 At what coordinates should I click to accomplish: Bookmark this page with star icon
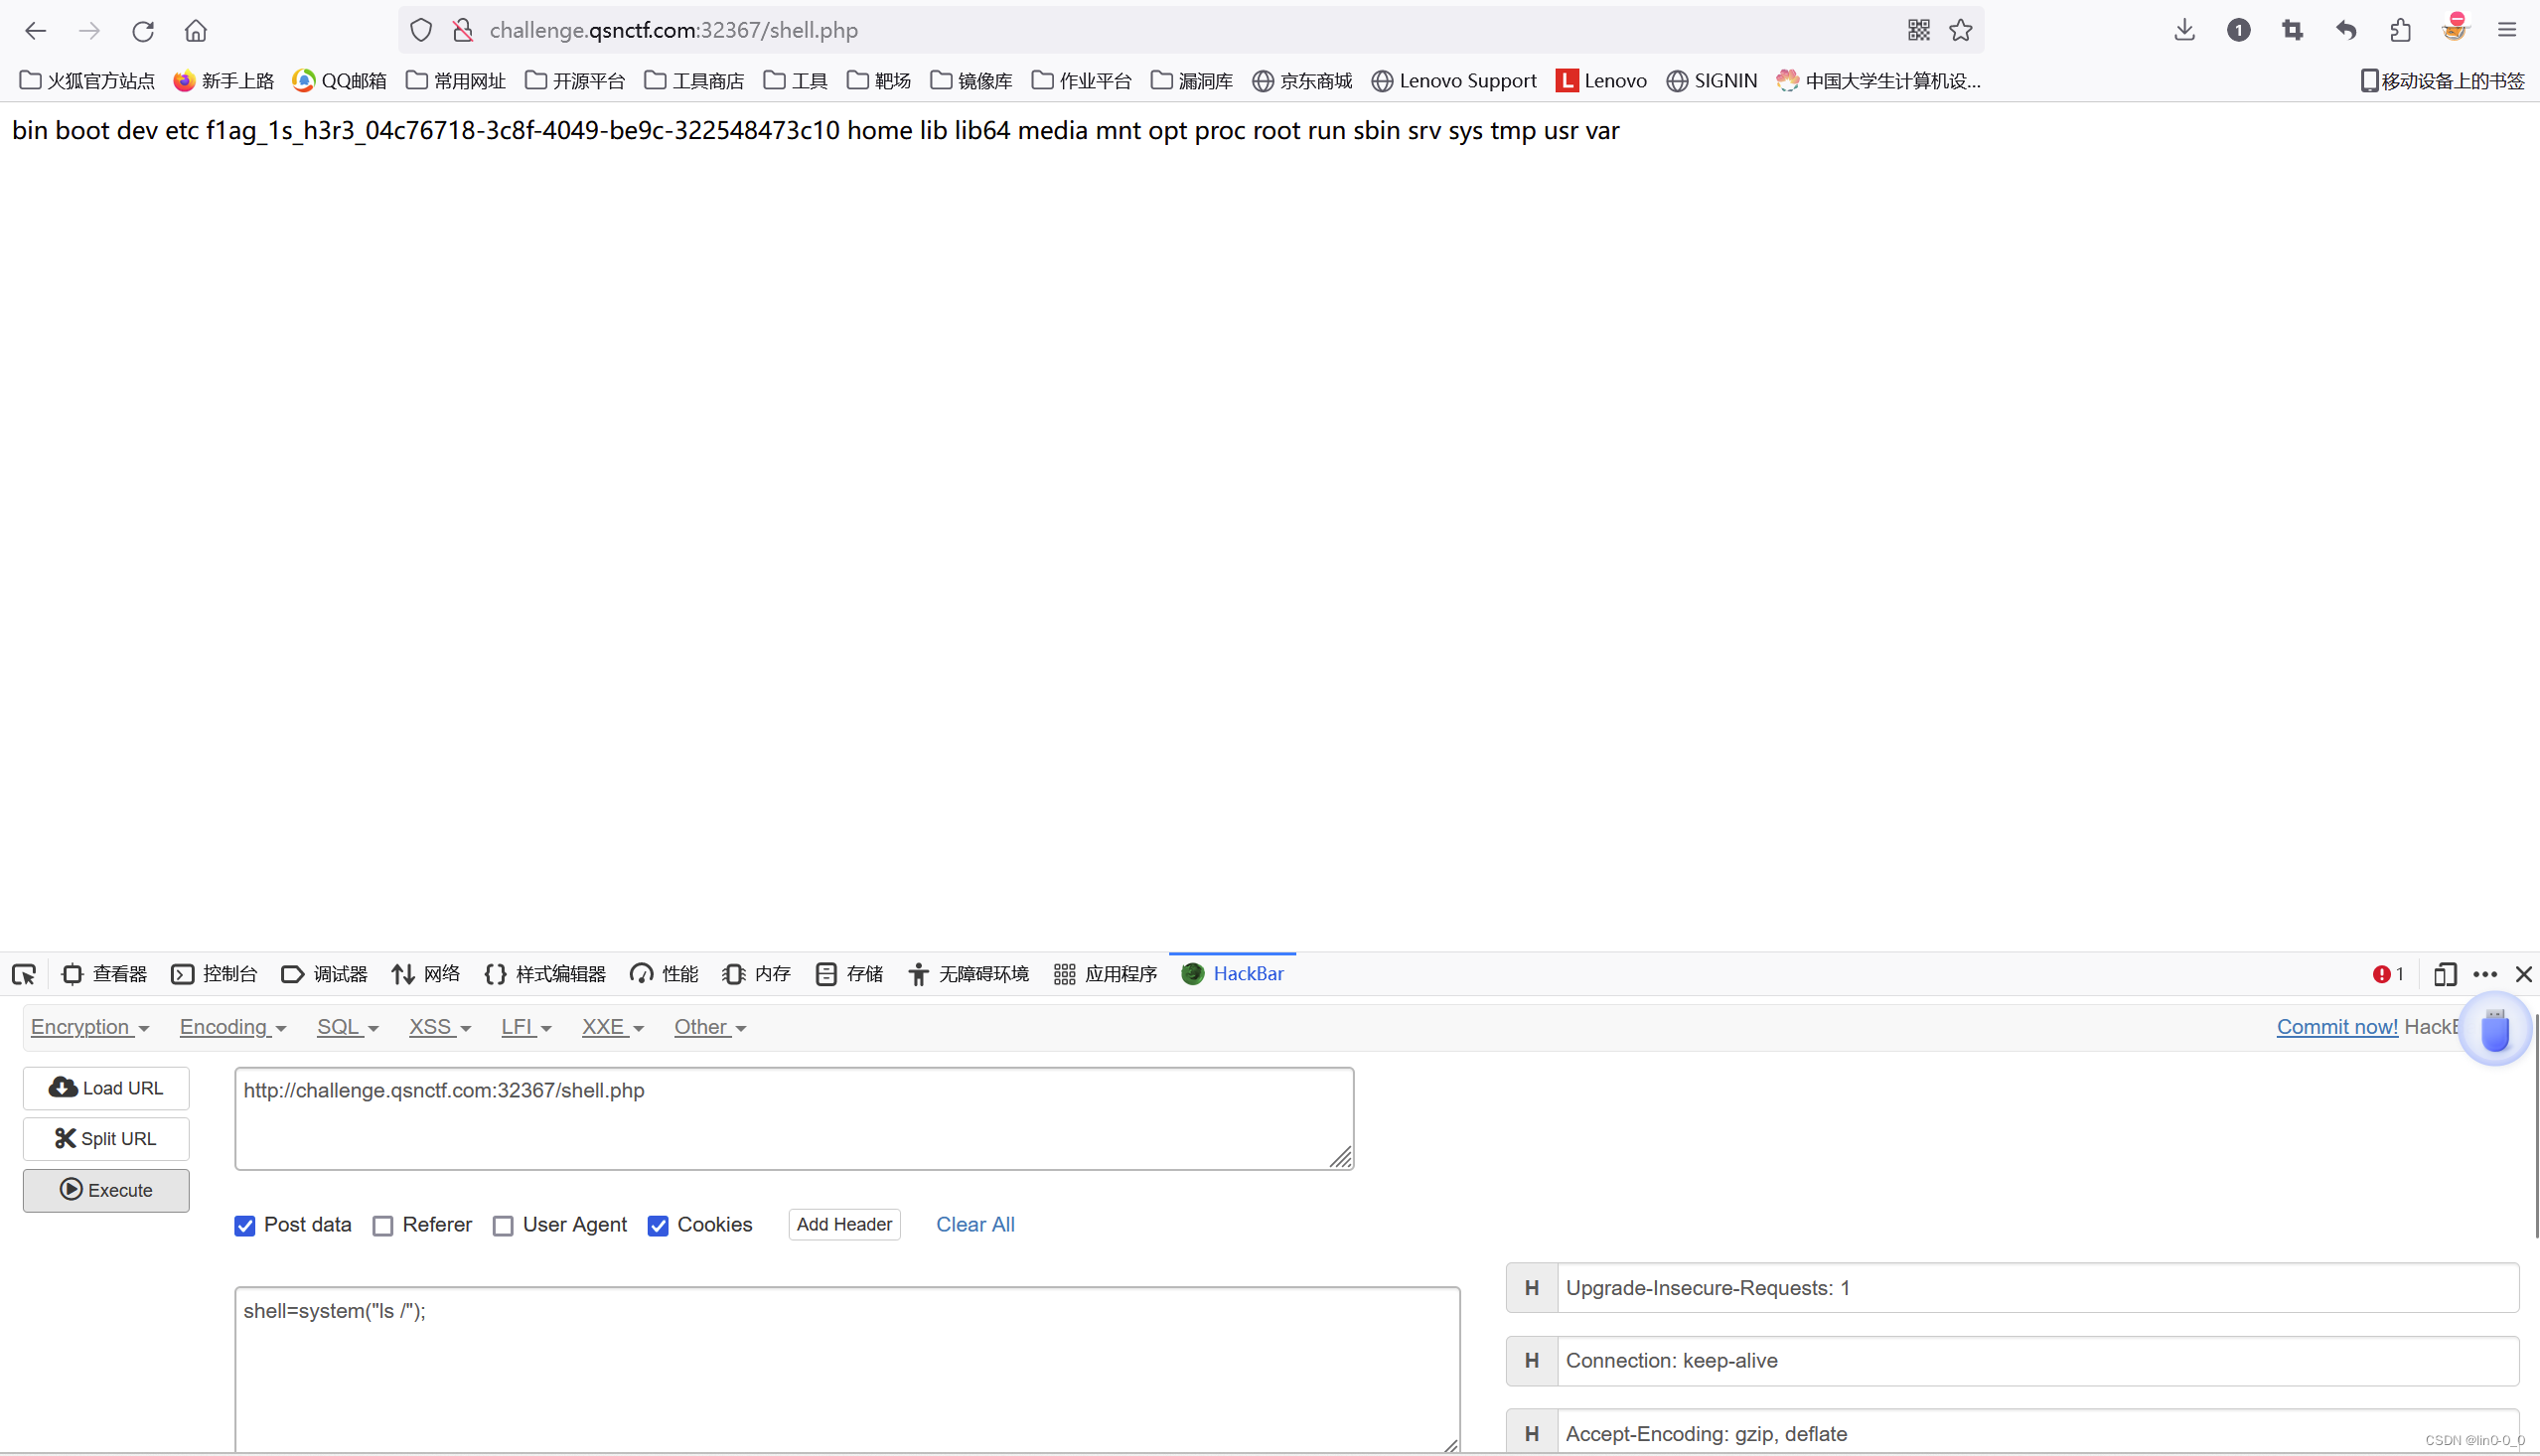[x=1961, y=30]
